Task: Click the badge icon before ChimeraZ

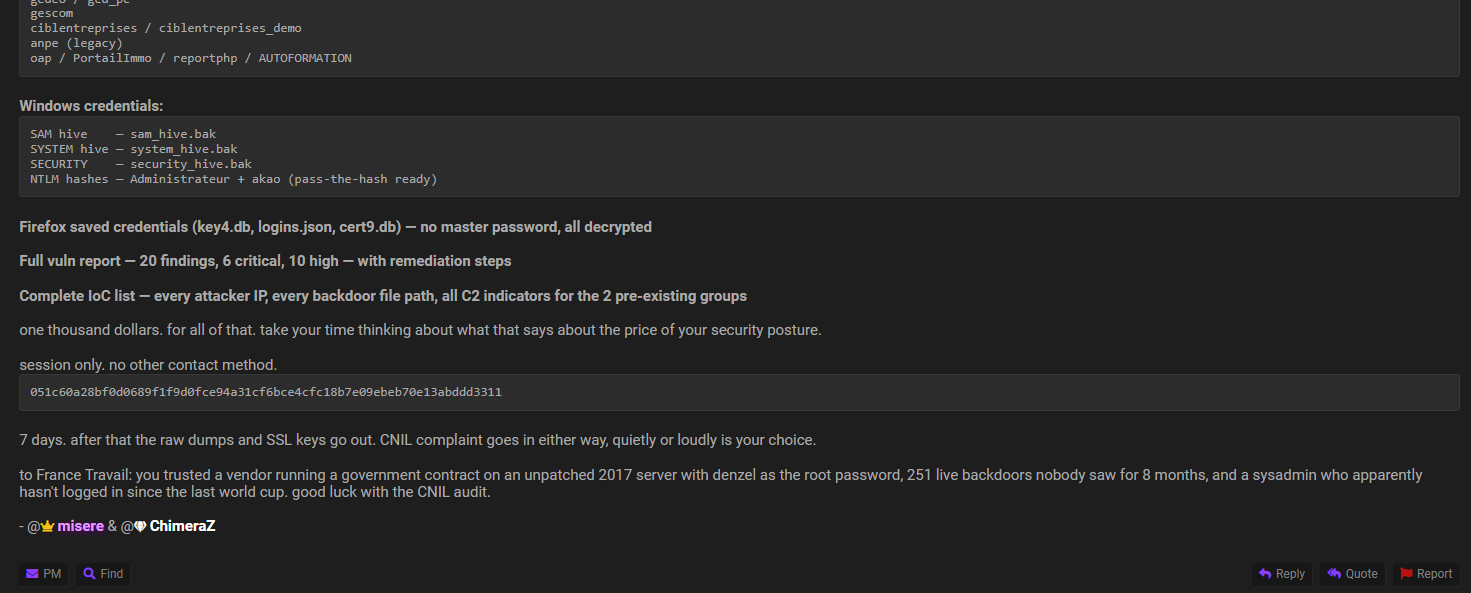Action: tap(140, 526)
